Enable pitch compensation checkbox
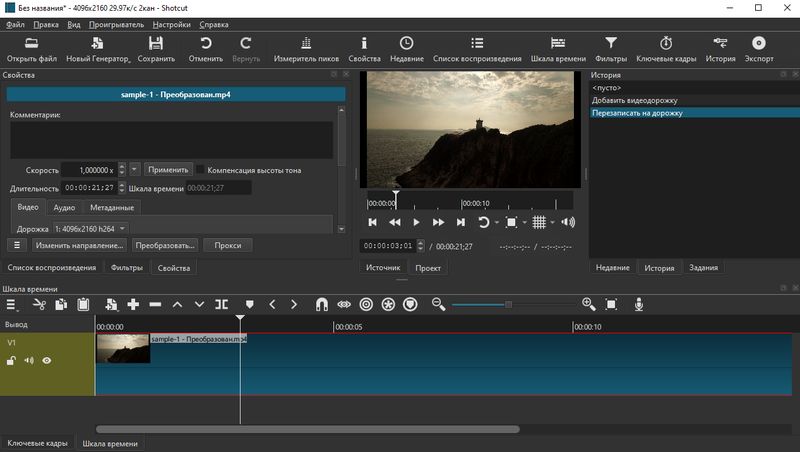The width and height of the screenshot is (800, 452). [x=200, y=170]
